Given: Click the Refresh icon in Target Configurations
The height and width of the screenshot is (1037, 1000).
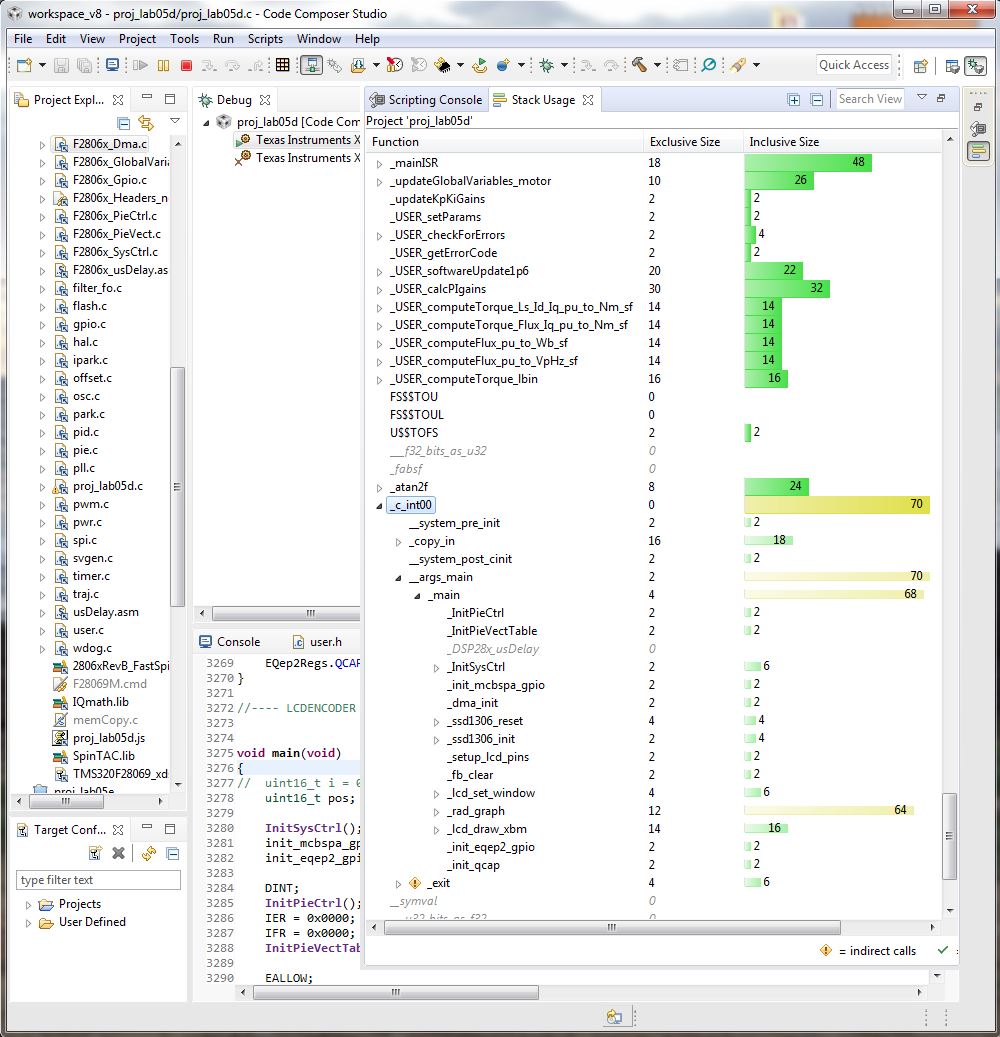Looking at the screenshot, I should pyautogui.click(x=148, y=853).
